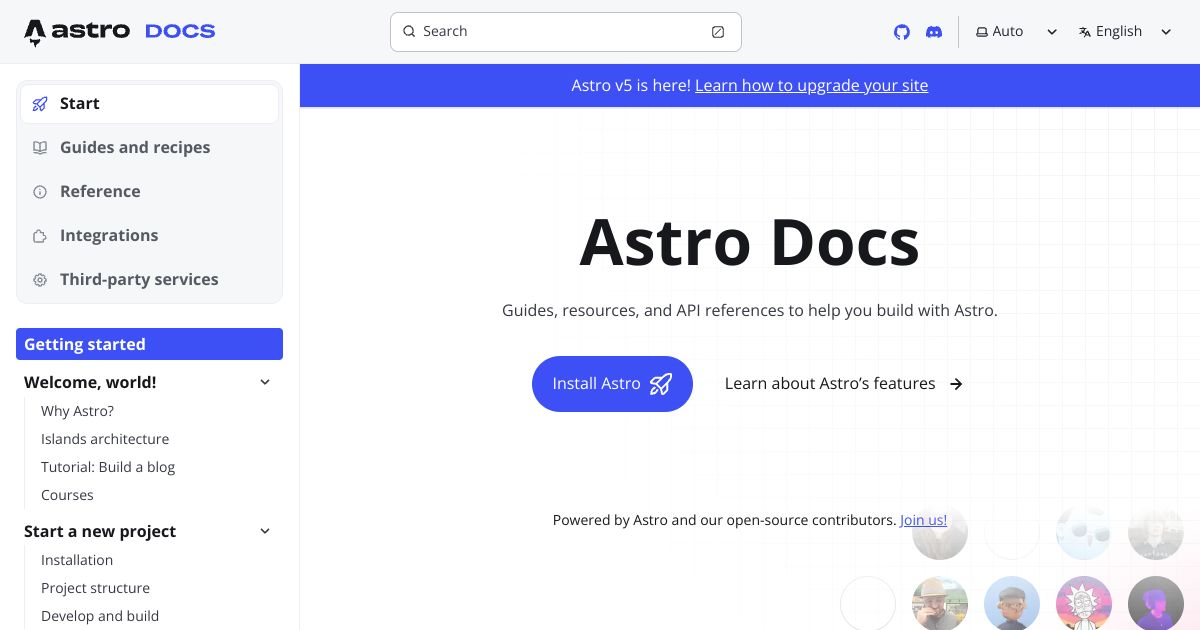Click the magnifying glass icon in the search box
The image size is (1200, 630).
coord(409,32)
